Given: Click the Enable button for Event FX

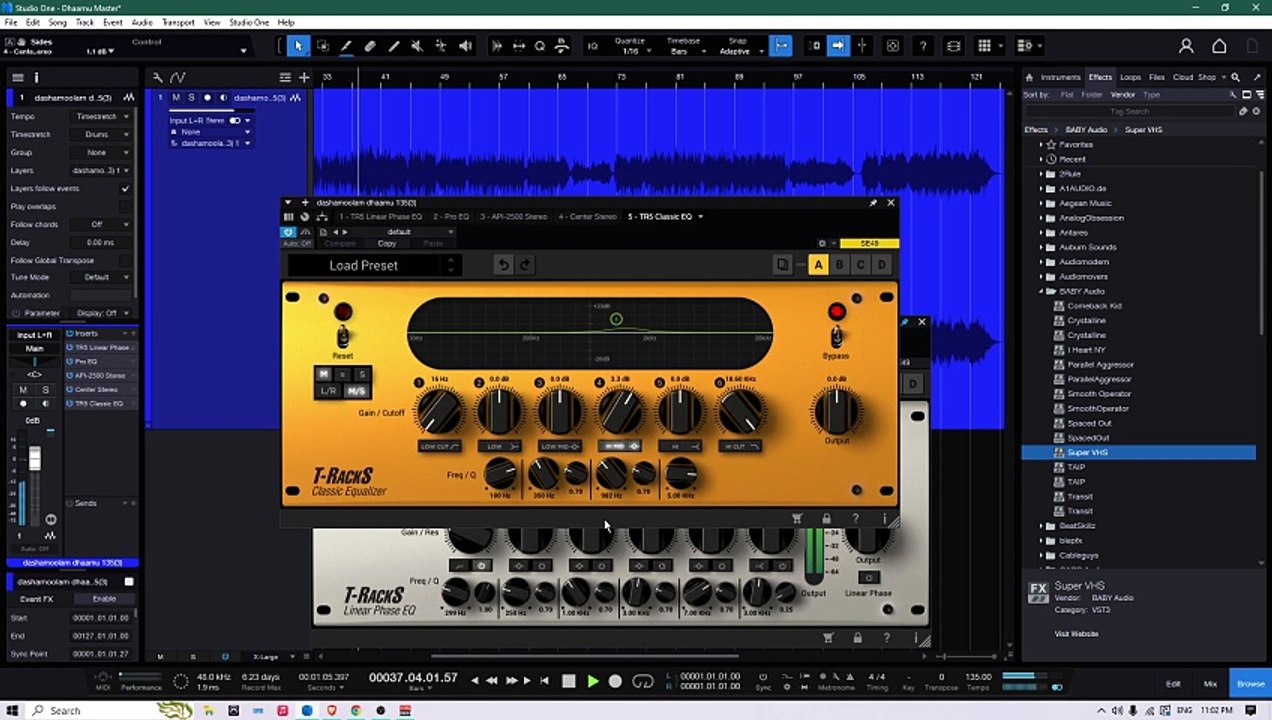Looking at the screenshot, I should [104, 599].
